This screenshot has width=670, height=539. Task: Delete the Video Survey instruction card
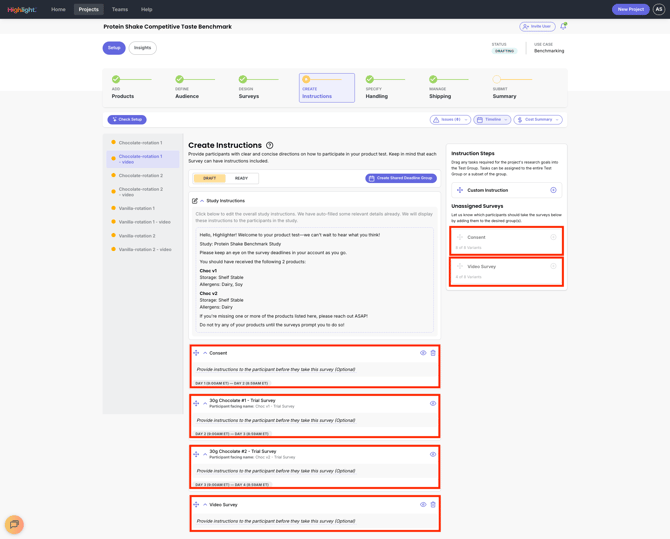[433, 505]
